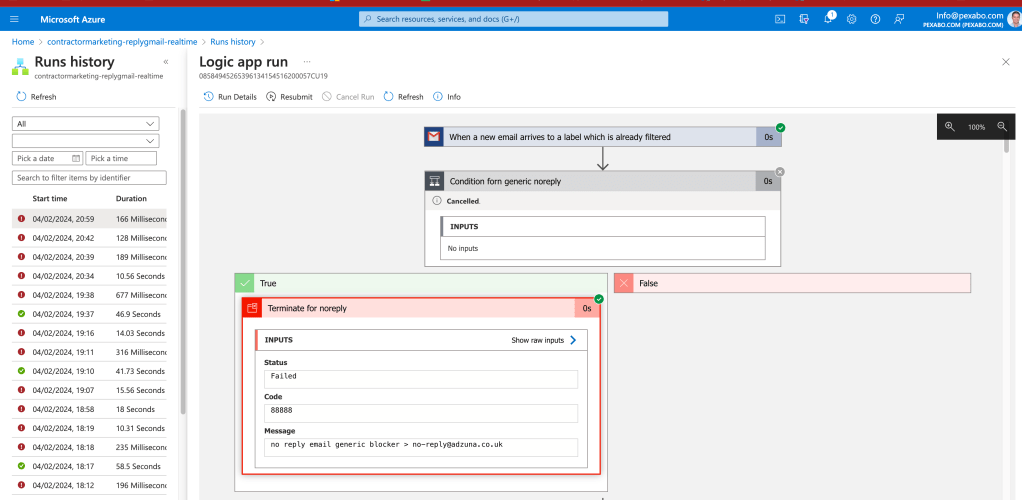Open Run Details
The height and width of the screenshot is (500, 1022).
(x=230, y=96)
